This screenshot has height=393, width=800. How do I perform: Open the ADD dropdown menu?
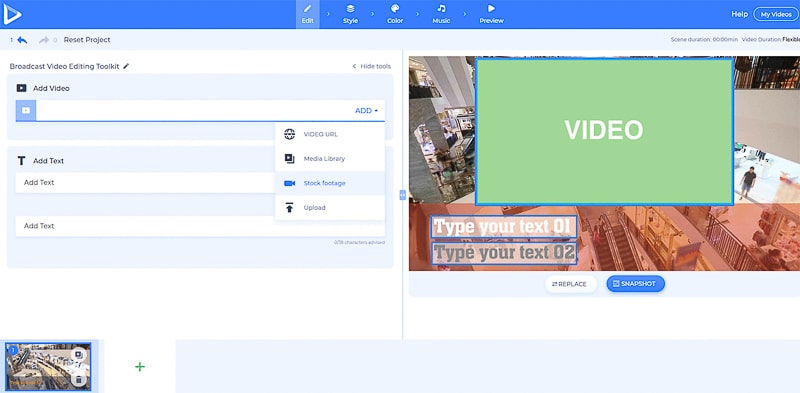pos(366,110)
